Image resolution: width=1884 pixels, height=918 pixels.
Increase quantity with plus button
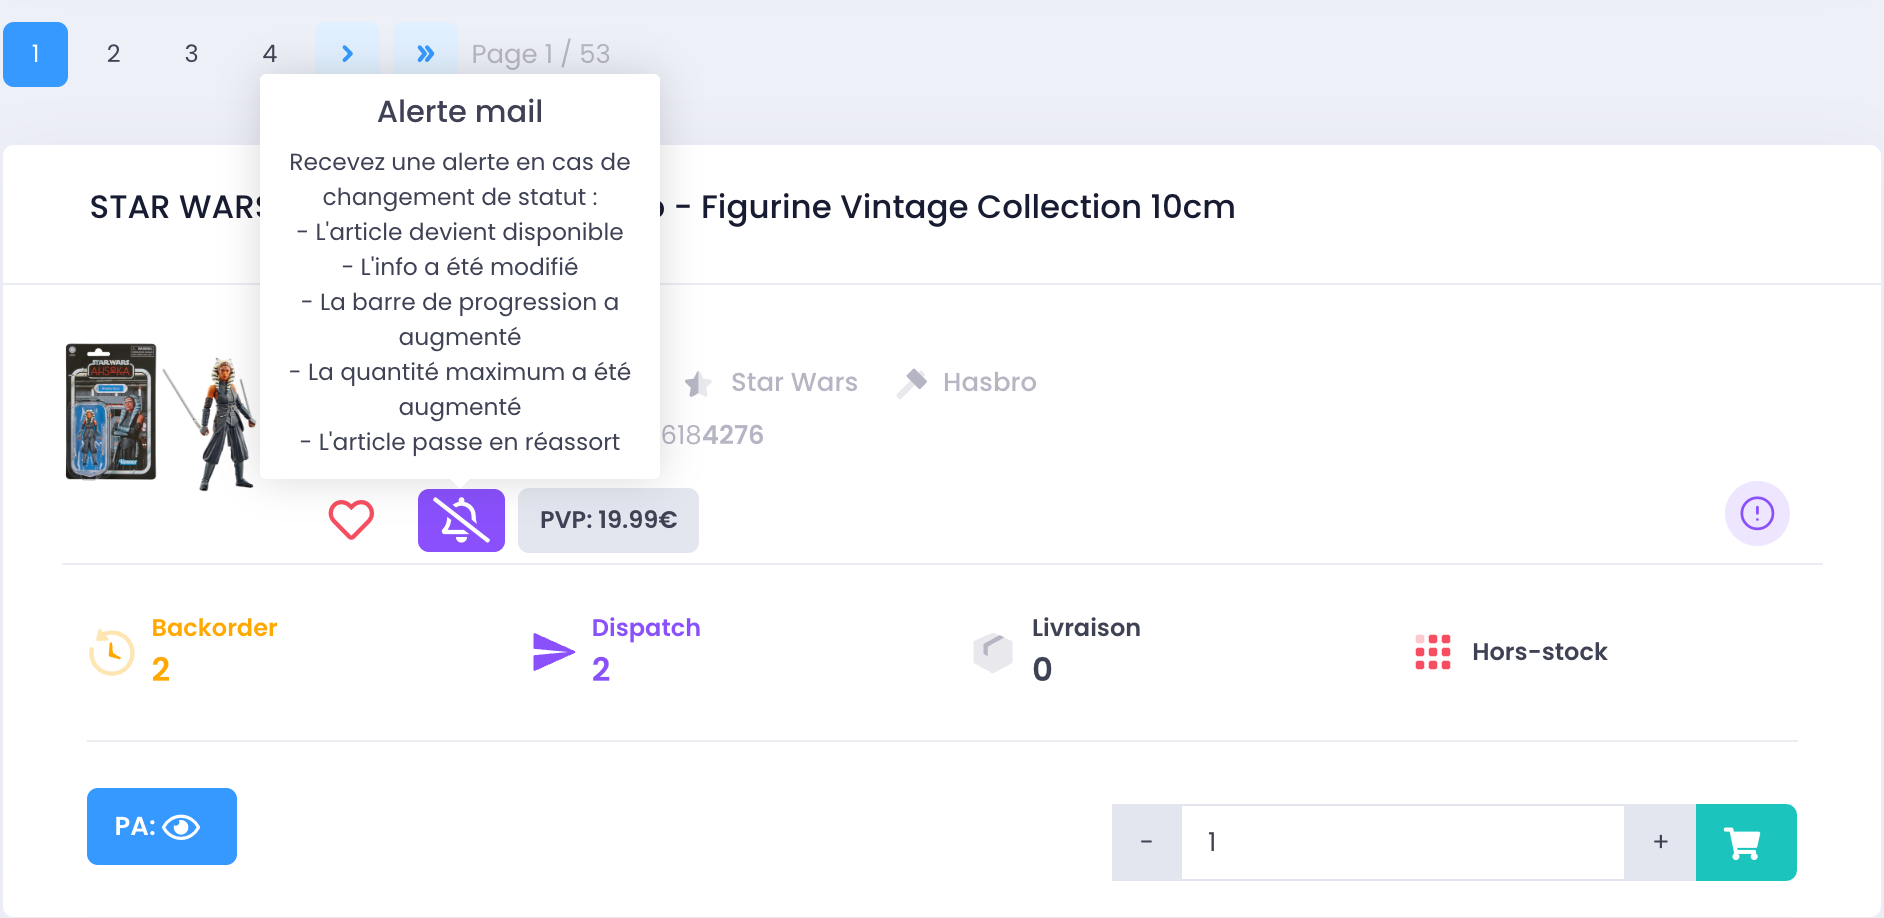pyautogui.click(x=1661, y=842)
